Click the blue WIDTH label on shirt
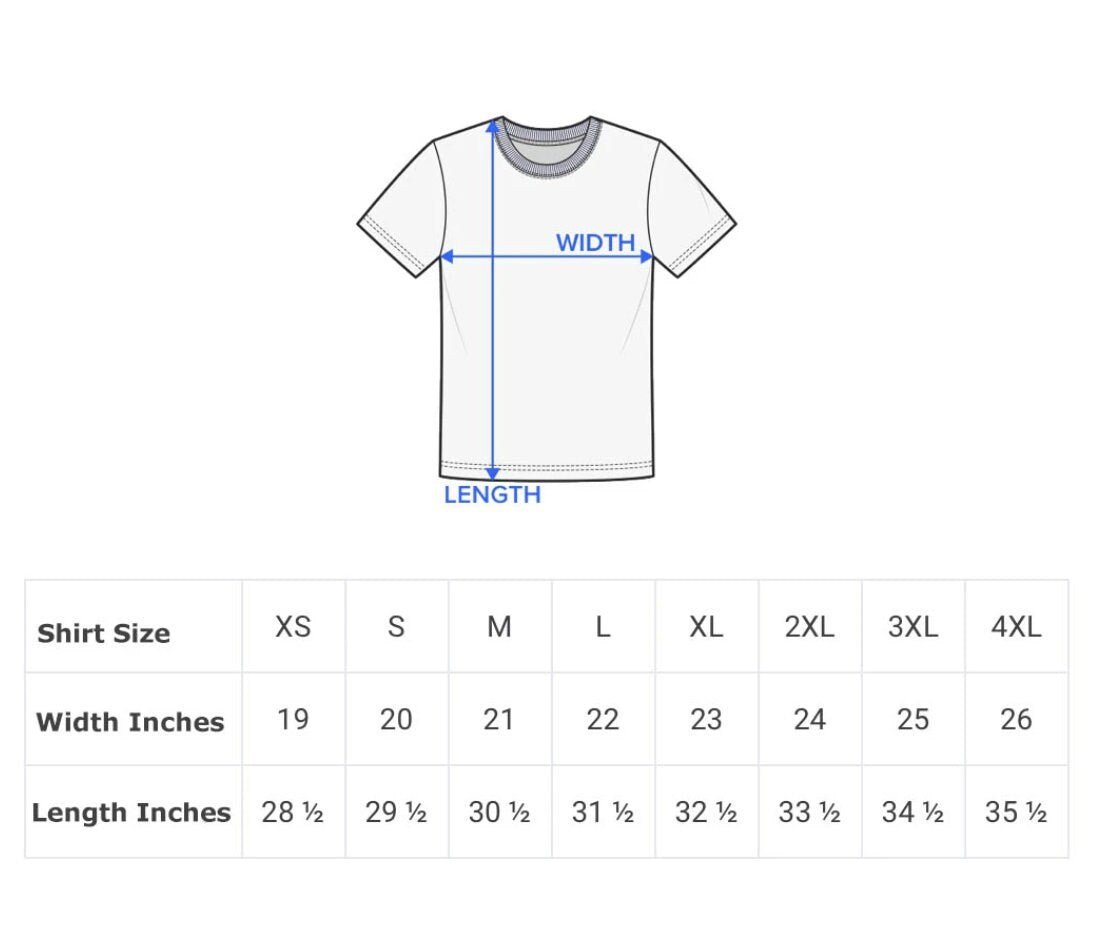This screenshot has height=938, width=1100. [595, 242]
